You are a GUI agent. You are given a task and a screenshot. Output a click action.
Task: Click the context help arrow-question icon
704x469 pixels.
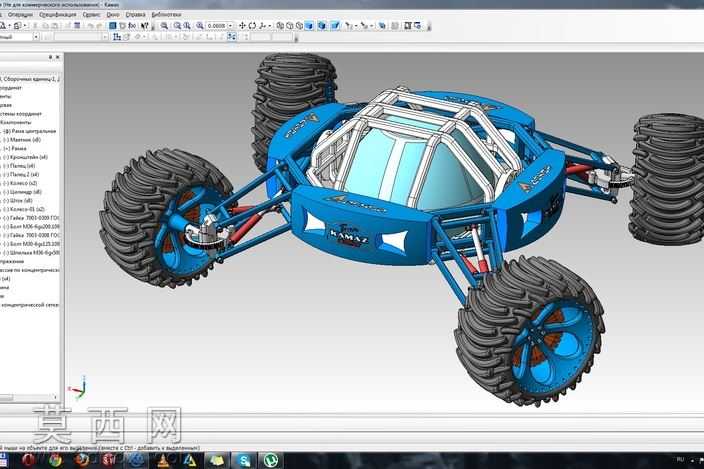pos(144,26)
